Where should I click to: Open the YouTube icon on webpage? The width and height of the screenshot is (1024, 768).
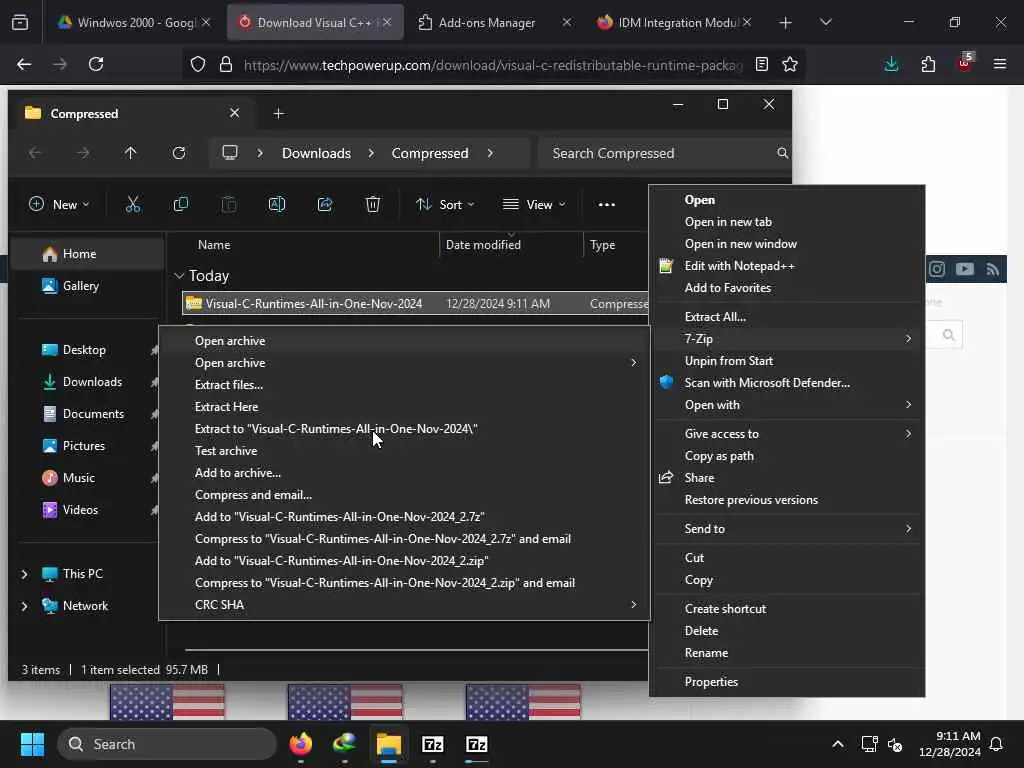click(965, 269)
